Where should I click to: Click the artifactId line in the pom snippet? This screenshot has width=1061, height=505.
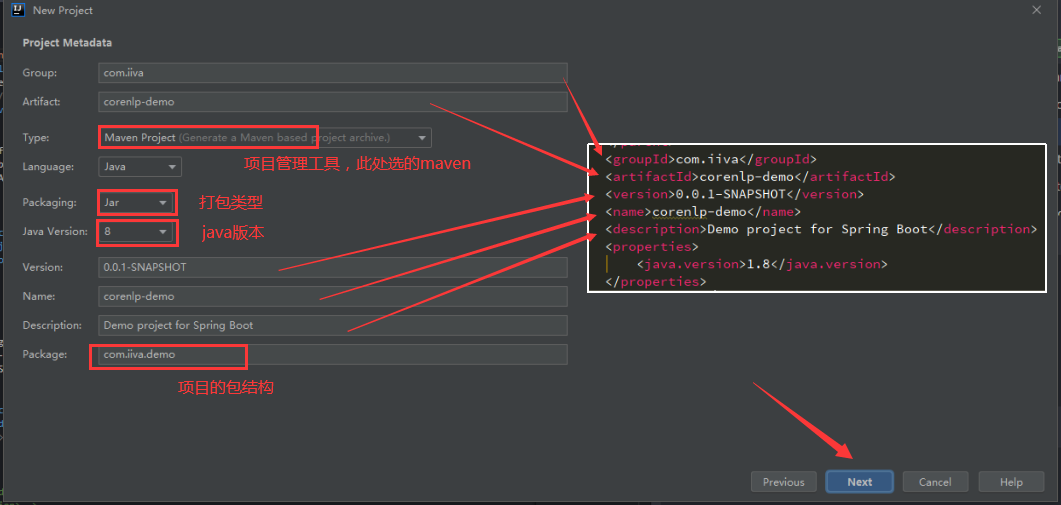[750, 177]
